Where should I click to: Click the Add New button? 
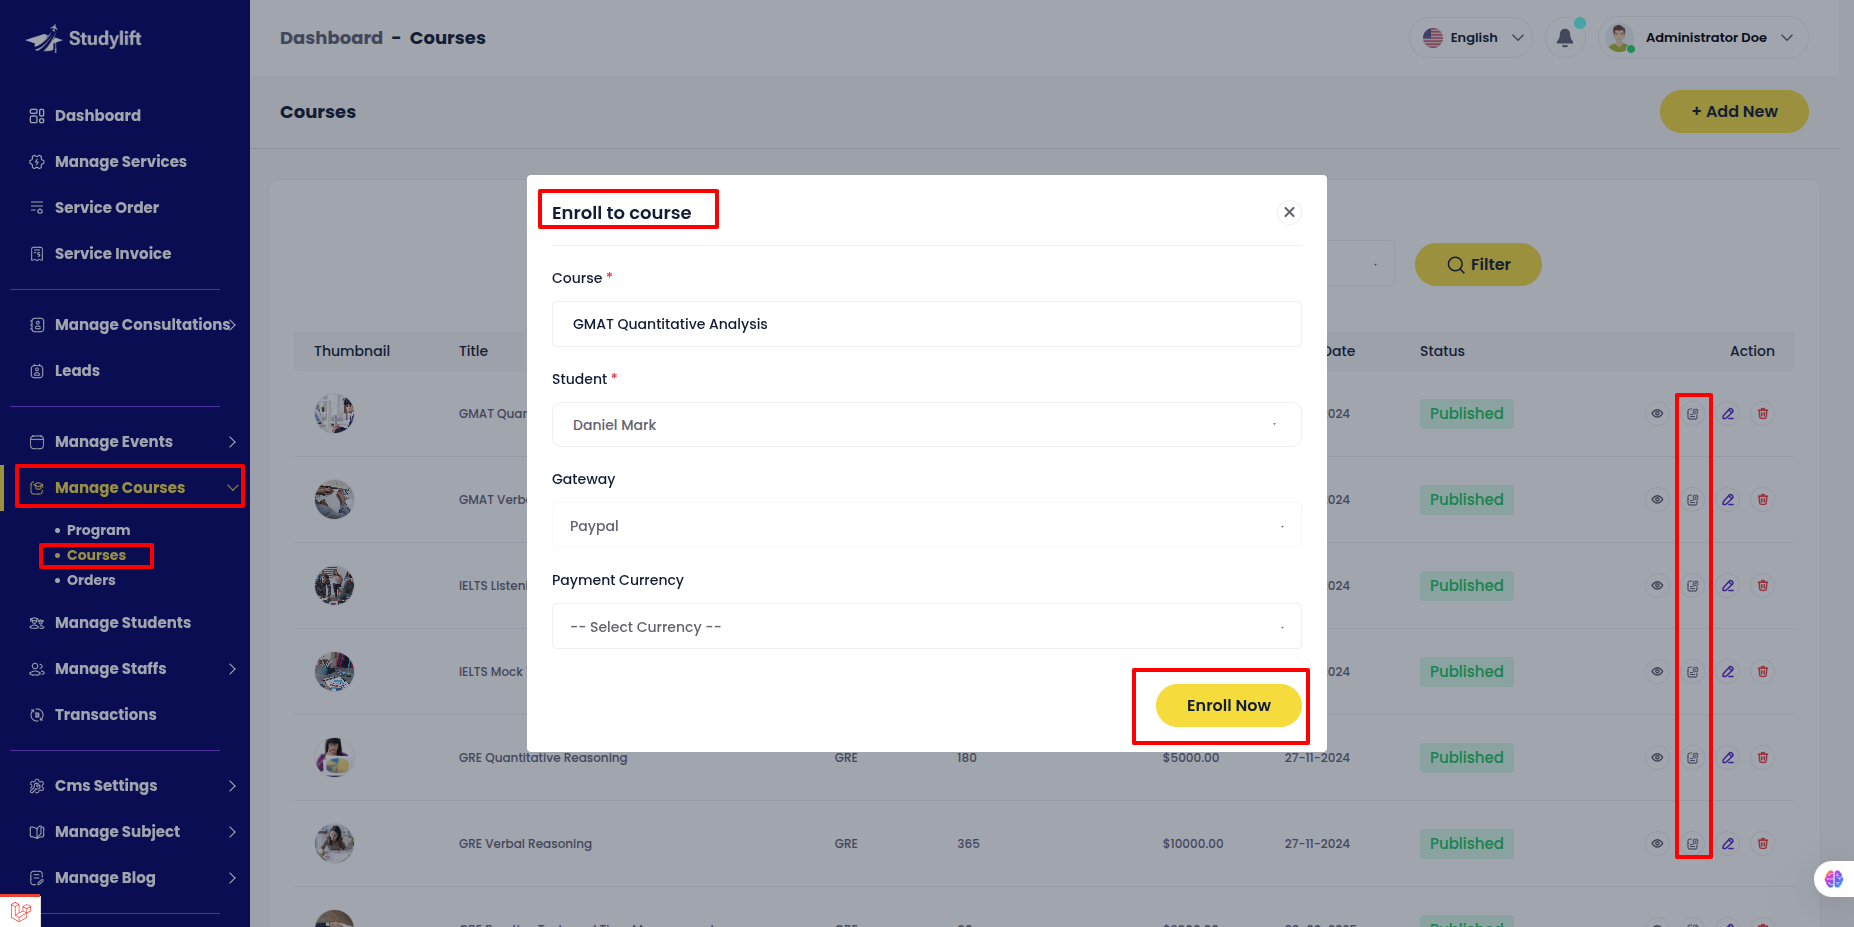(1734, 112)
